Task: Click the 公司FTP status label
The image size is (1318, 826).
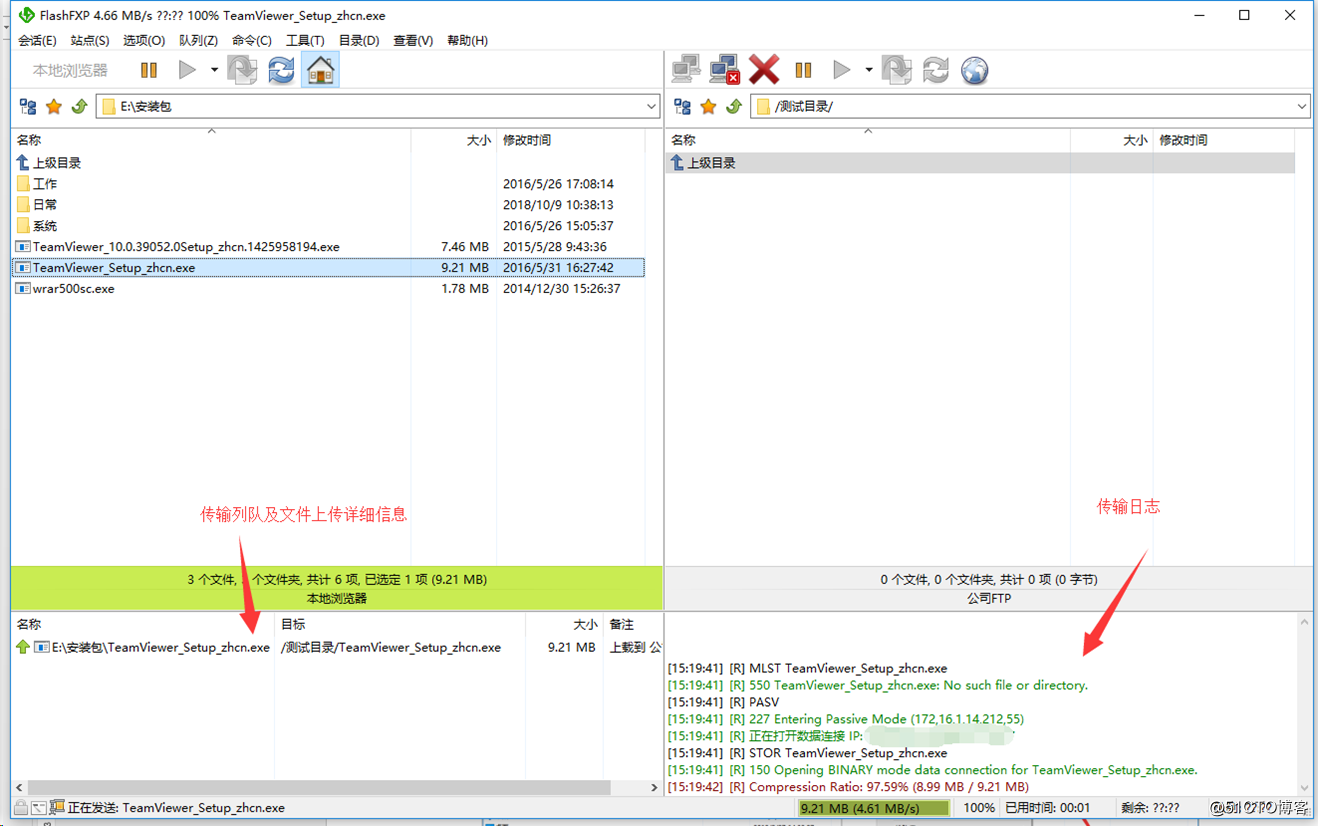Action: [989, 598]
